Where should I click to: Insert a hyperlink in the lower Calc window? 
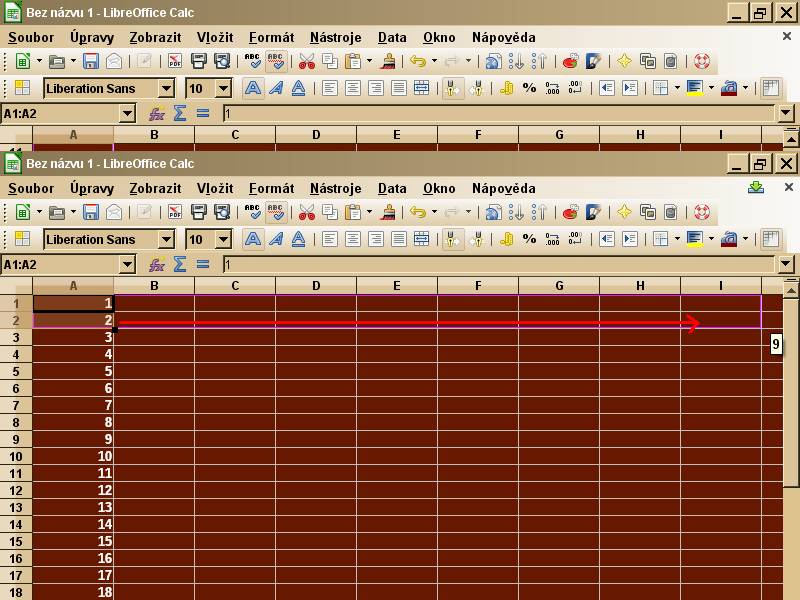493,212
